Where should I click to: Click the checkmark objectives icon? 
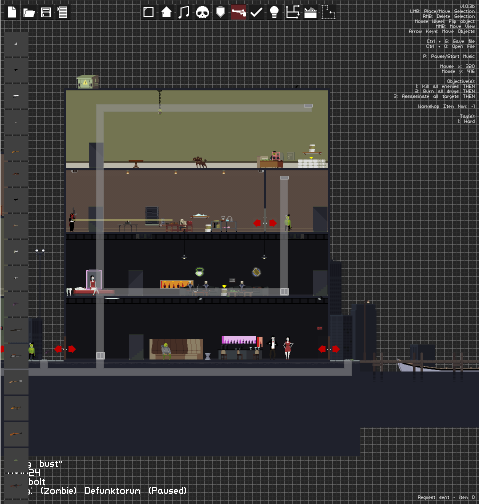coord(256,12)
